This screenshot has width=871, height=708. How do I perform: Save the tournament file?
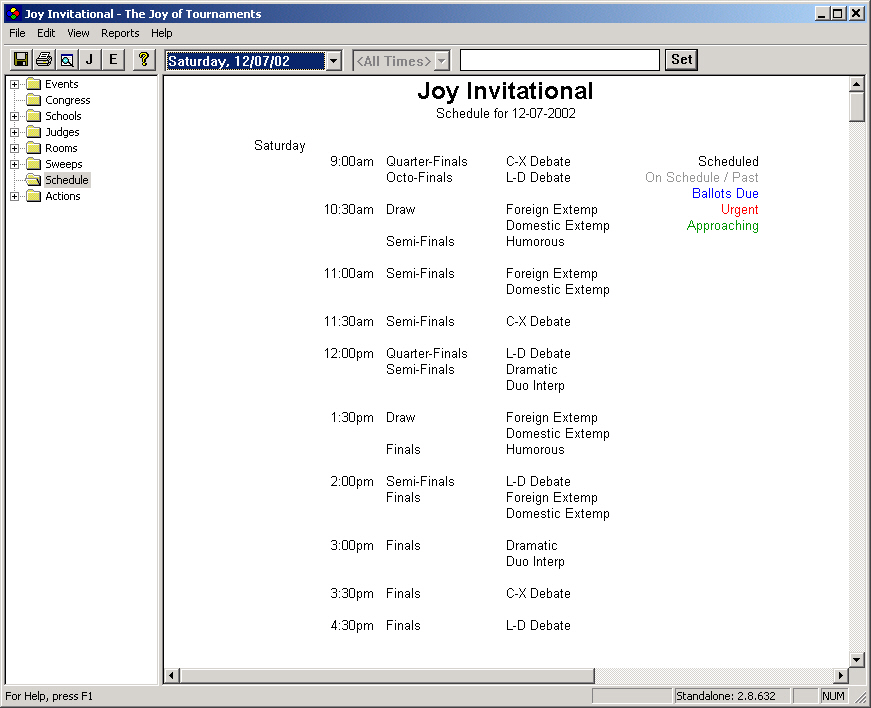tap(21, 59)
